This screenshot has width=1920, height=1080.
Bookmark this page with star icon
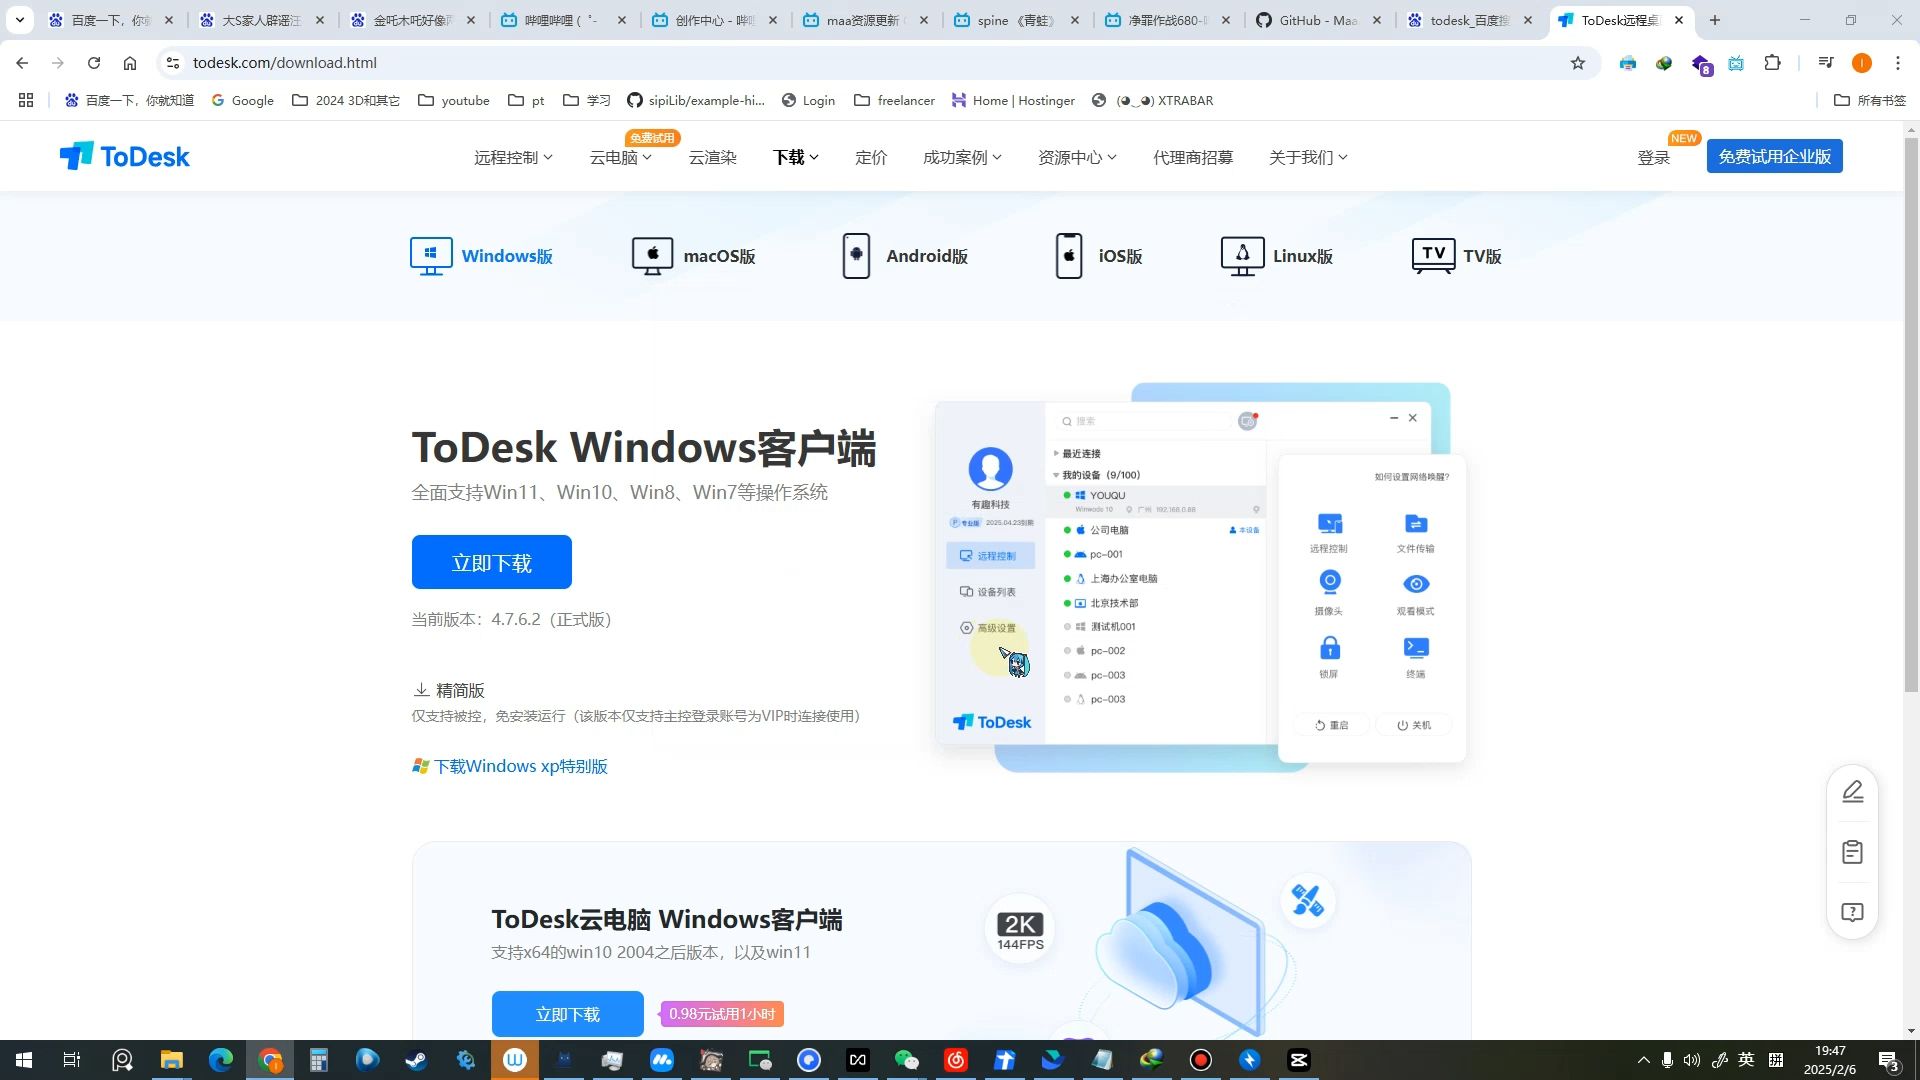[x=1578, y=63]
